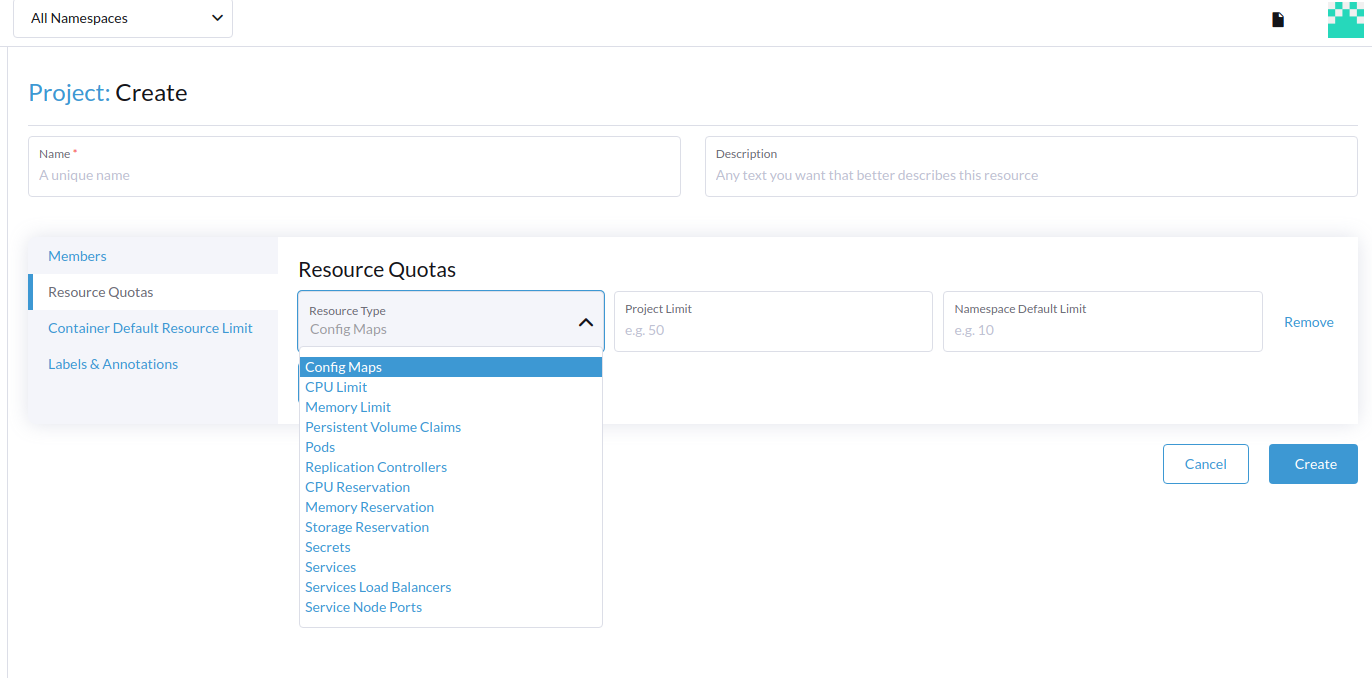The height and width of the screenshot is (678, 1372).
Task: Cancel the project creation
Action: (x=1205, y=463)
